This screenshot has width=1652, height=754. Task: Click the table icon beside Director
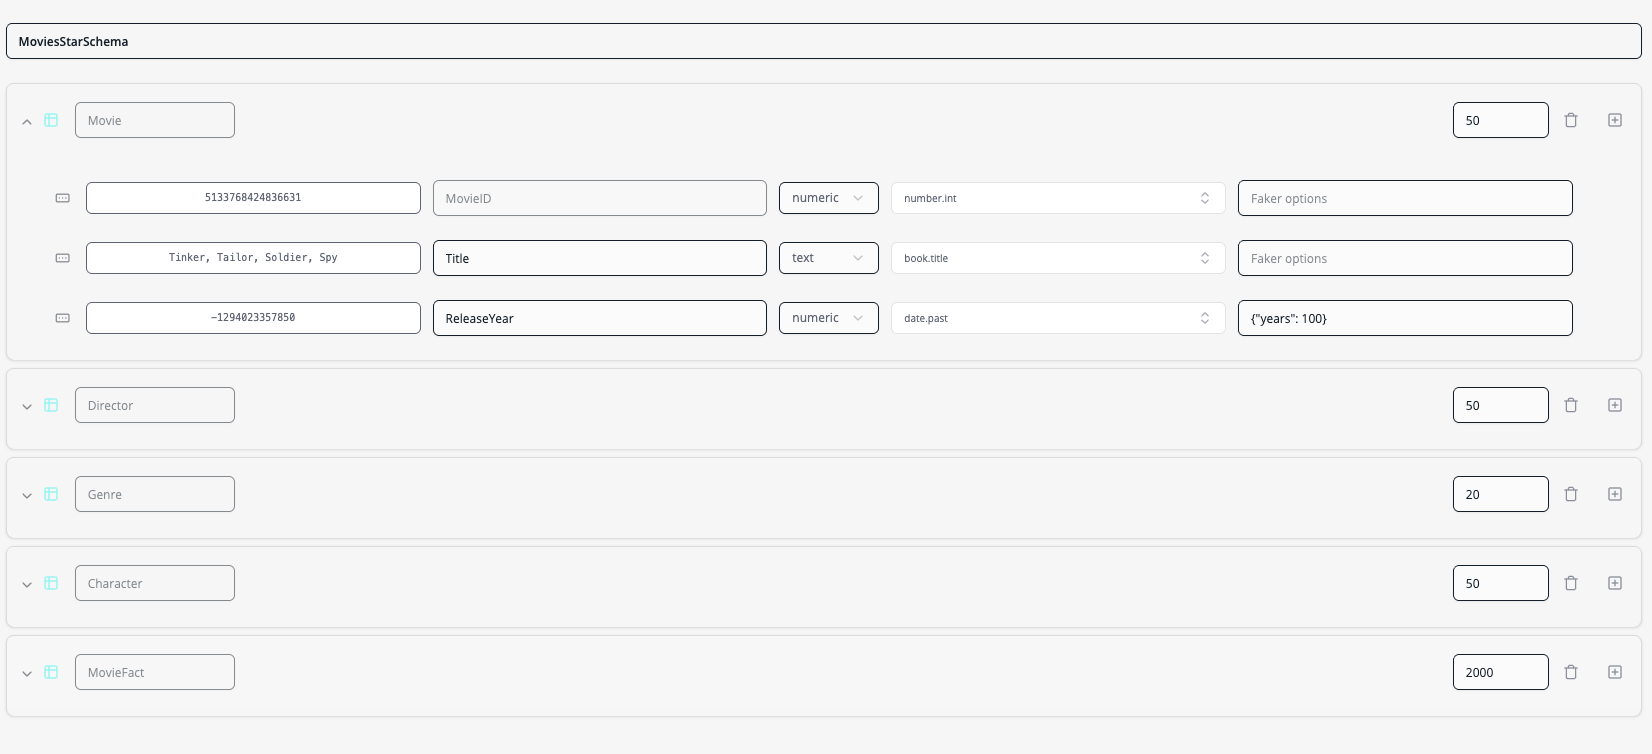(51, 405)
